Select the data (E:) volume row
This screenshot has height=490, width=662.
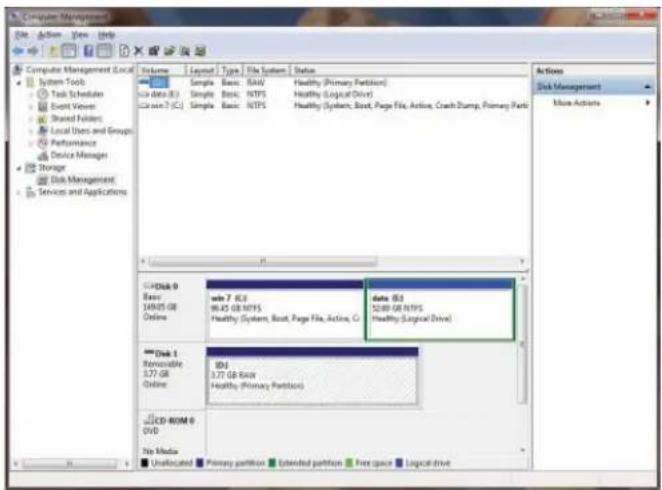(333, 94)
